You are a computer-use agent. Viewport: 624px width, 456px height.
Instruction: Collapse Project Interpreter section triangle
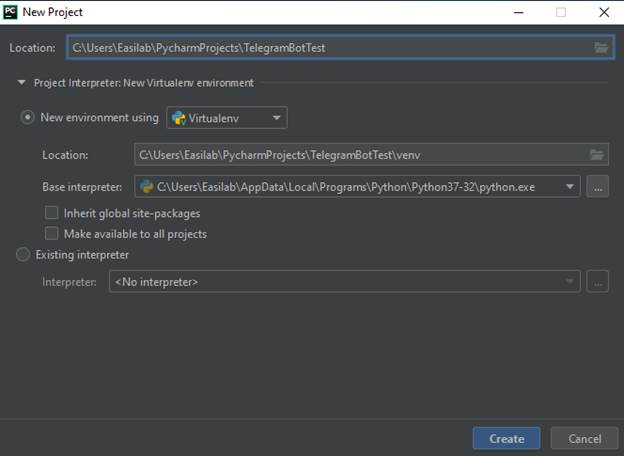pyautogui.click(x=21, y=83)
